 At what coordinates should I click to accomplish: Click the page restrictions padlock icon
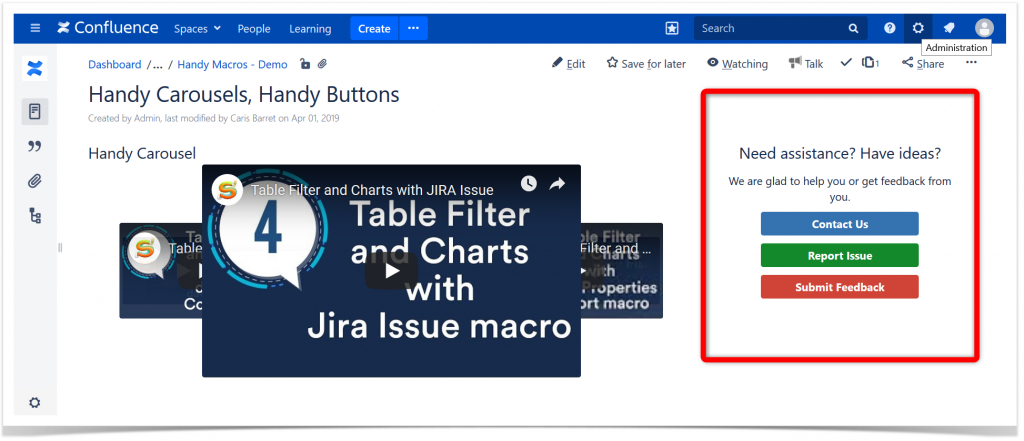305,63
